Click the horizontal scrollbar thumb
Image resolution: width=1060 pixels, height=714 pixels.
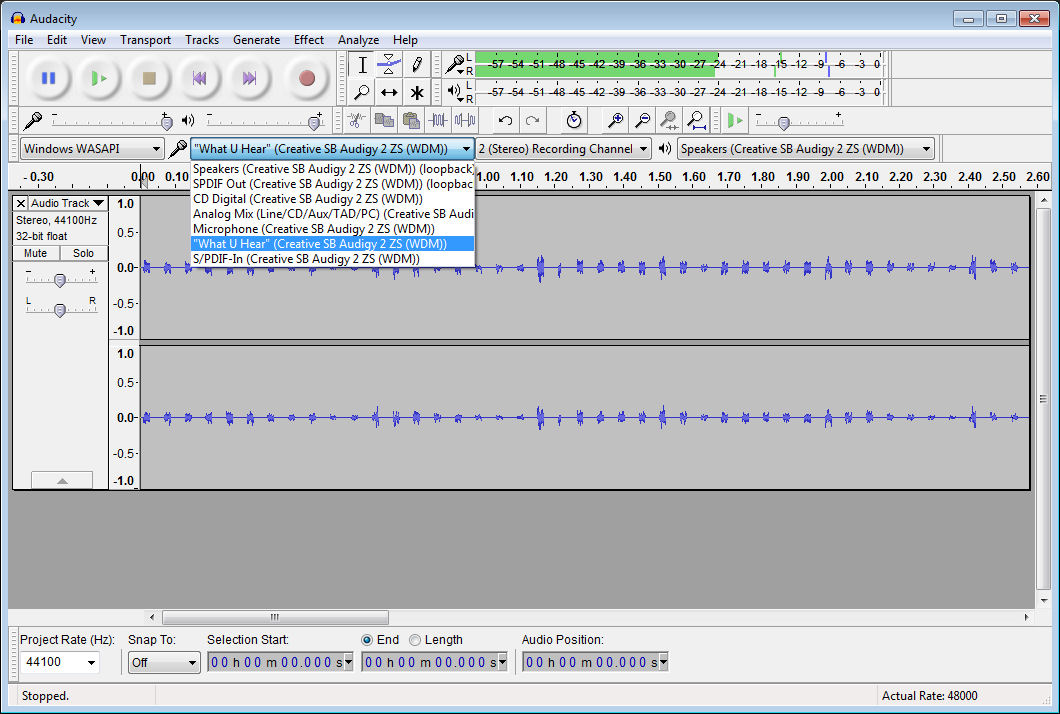tap(275, 617)
